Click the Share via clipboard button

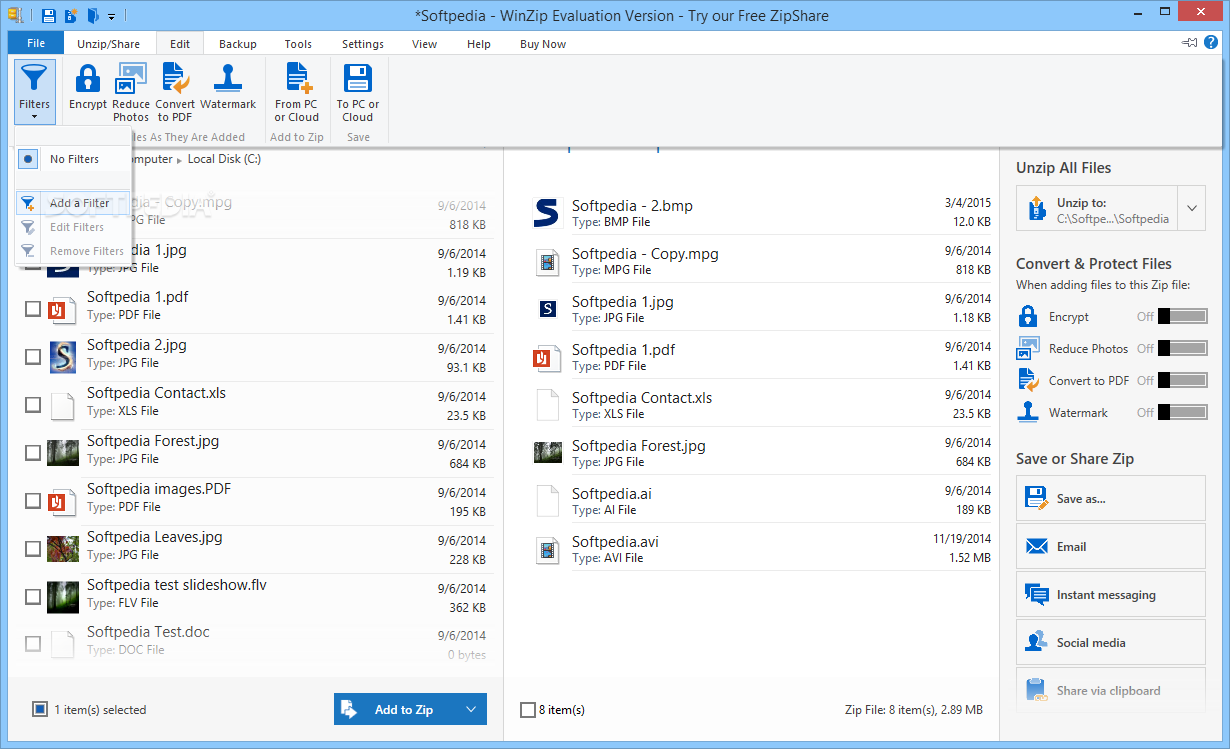1111,690
